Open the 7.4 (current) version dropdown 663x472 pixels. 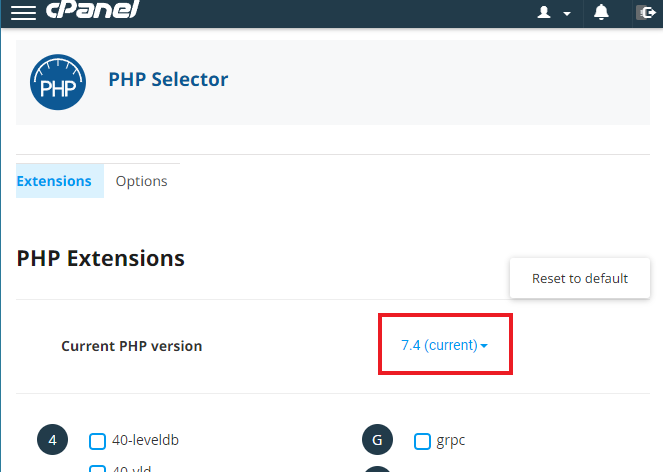(x=444, y=345)
